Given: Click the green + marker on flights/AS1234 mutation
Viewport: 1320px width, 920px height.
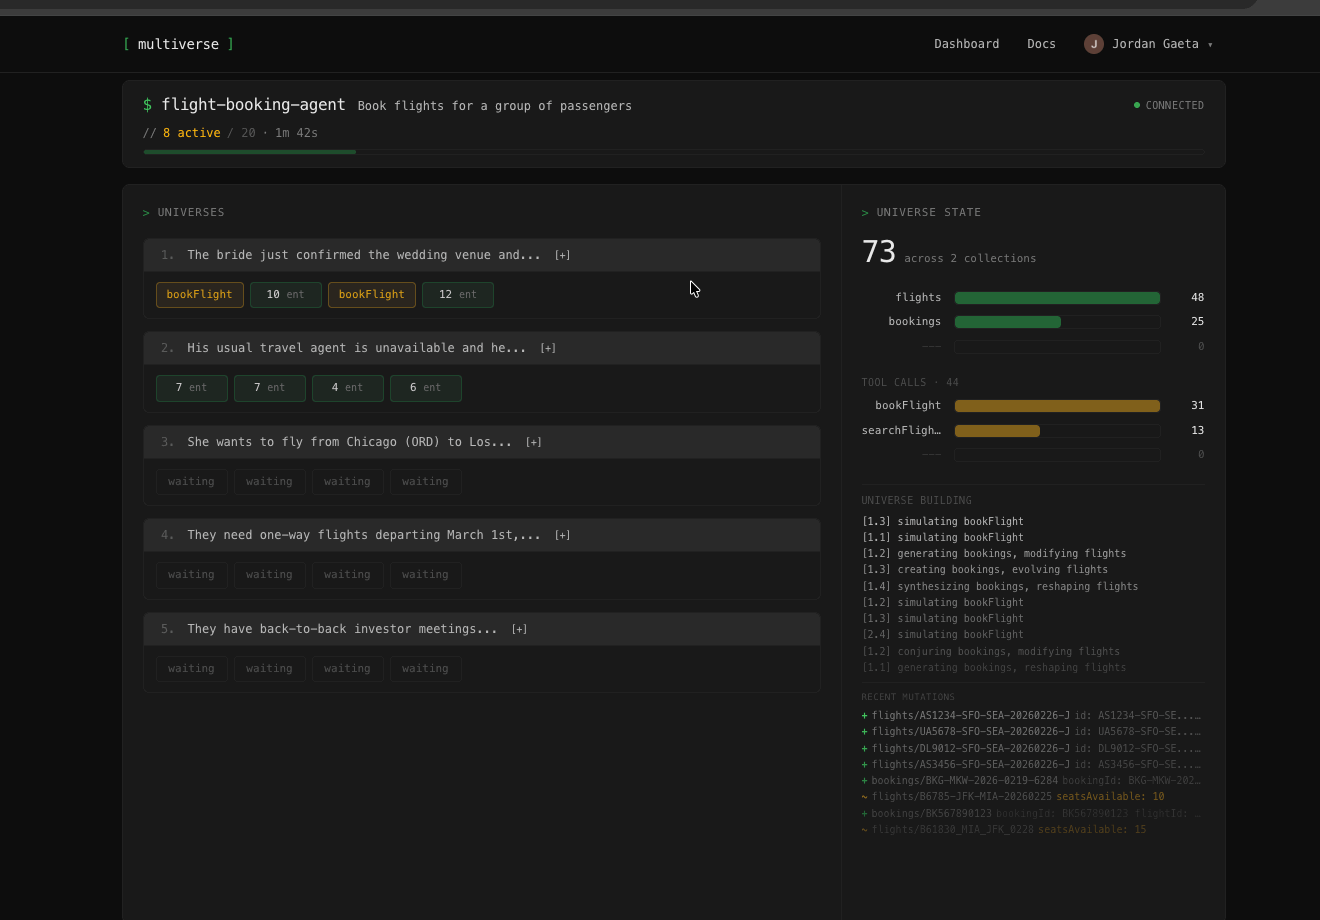Looking at the screenshot, I should point(864,715).
